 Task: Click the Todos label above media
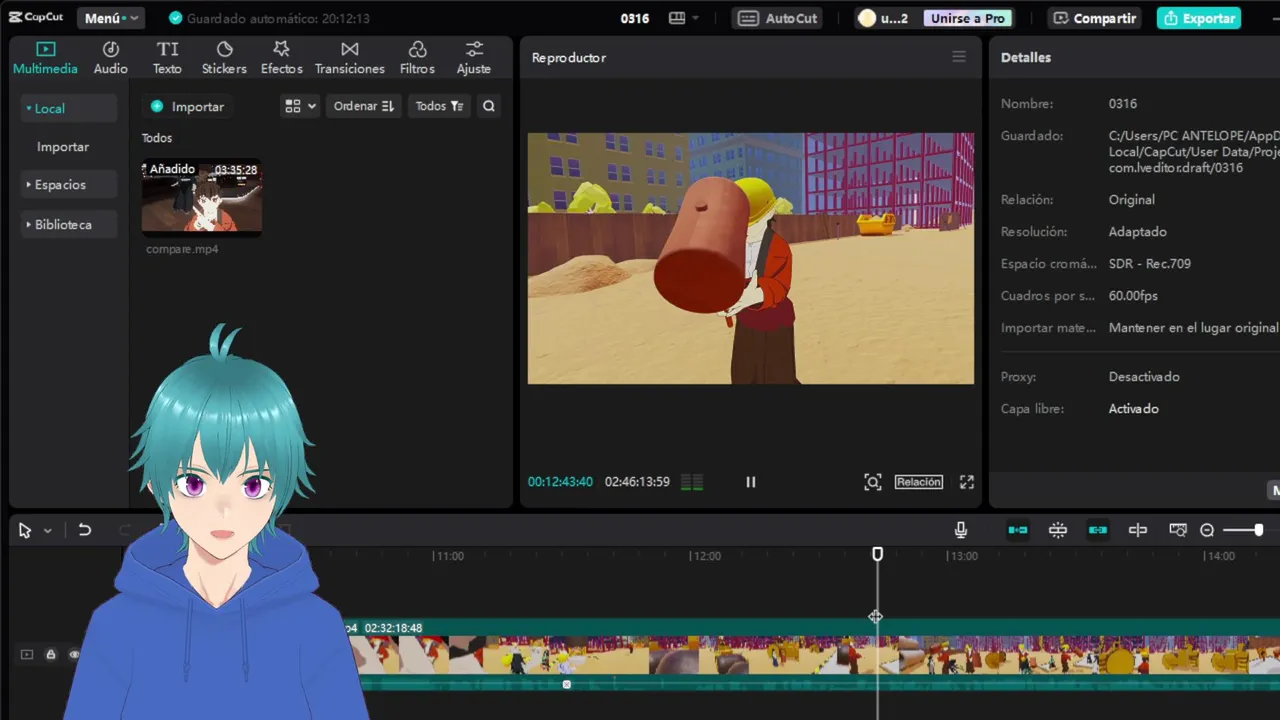[157, 138]
